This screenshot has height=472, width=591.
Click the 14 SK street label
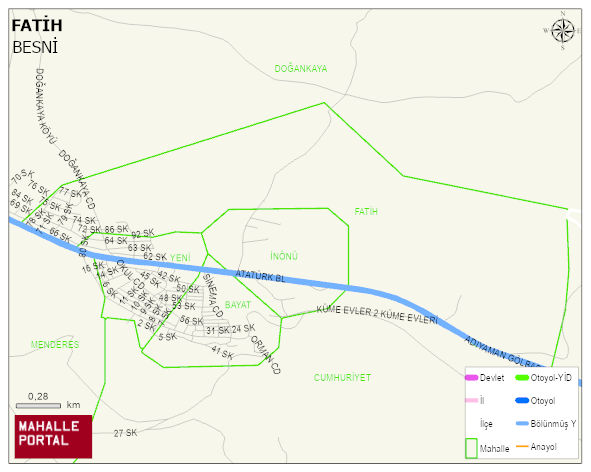point(107,273)
